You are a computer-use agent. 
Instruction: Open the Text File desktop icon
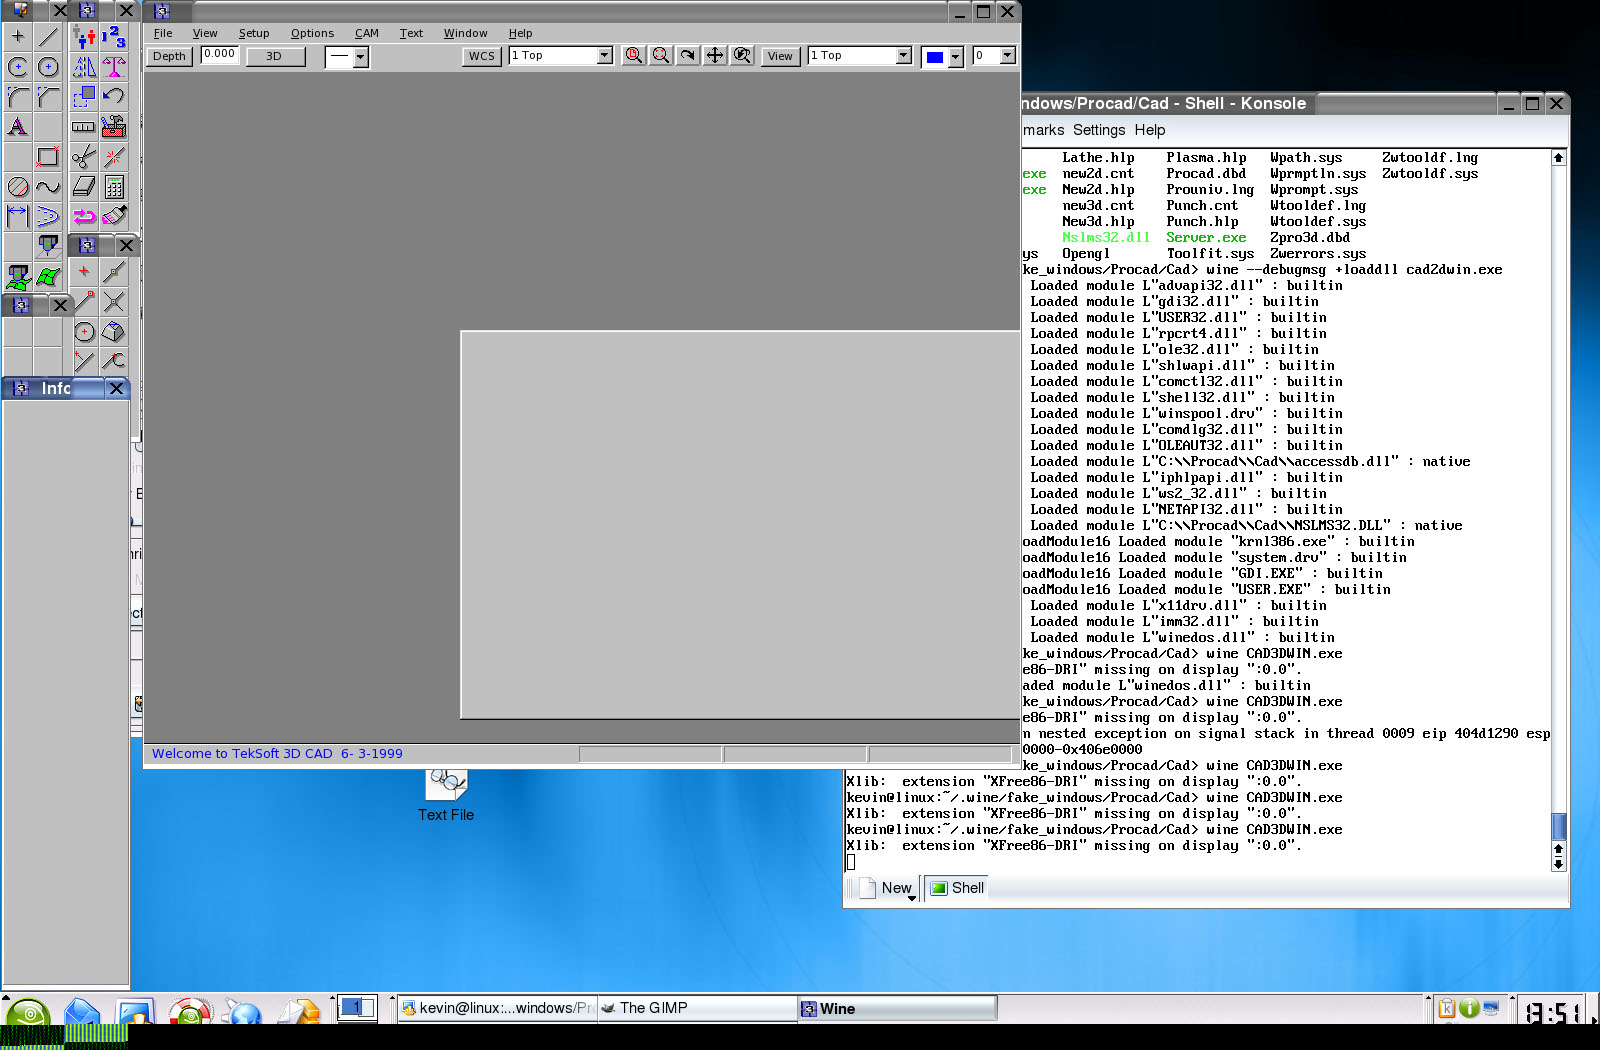446,796
